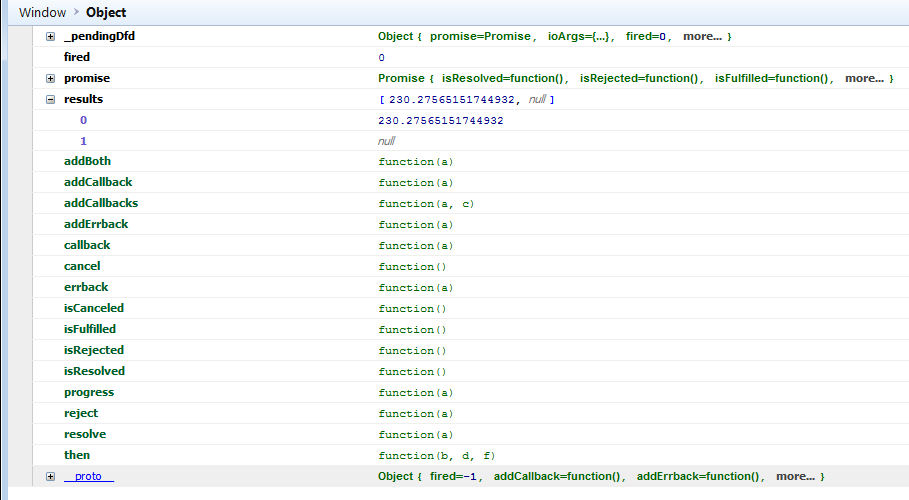This screenshot has width=909, height=500.
Task: Select the progress method name
Action: (x=89, y=392)
